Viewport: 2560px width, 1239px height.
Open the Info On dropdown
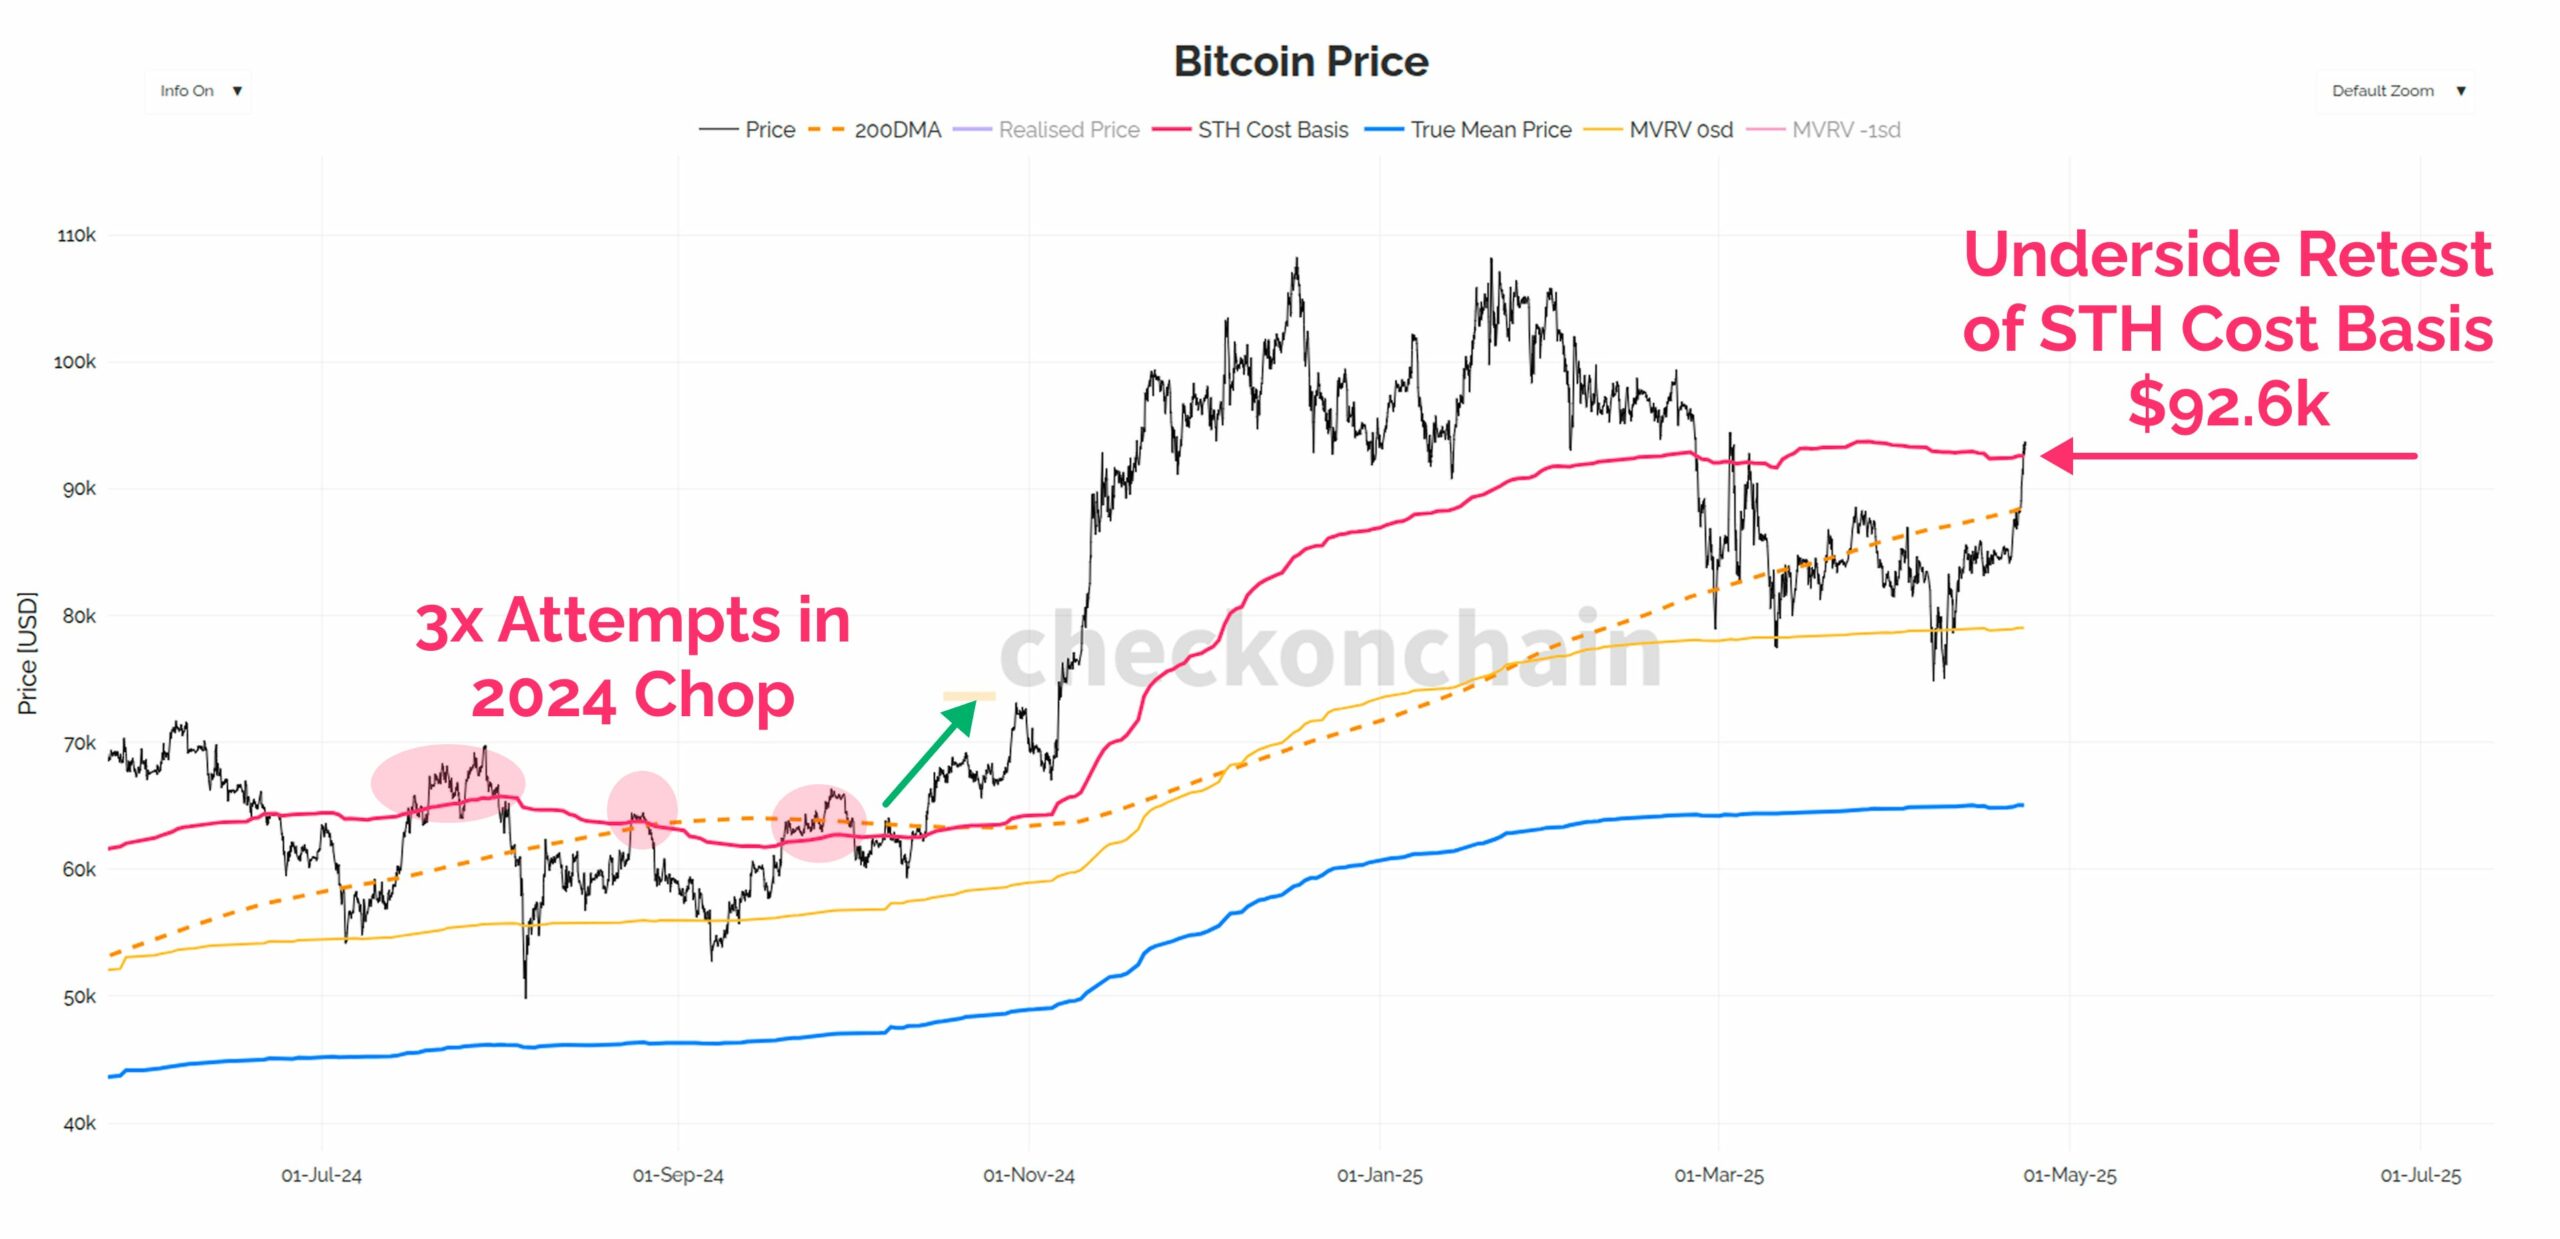(x=198, y=91)
